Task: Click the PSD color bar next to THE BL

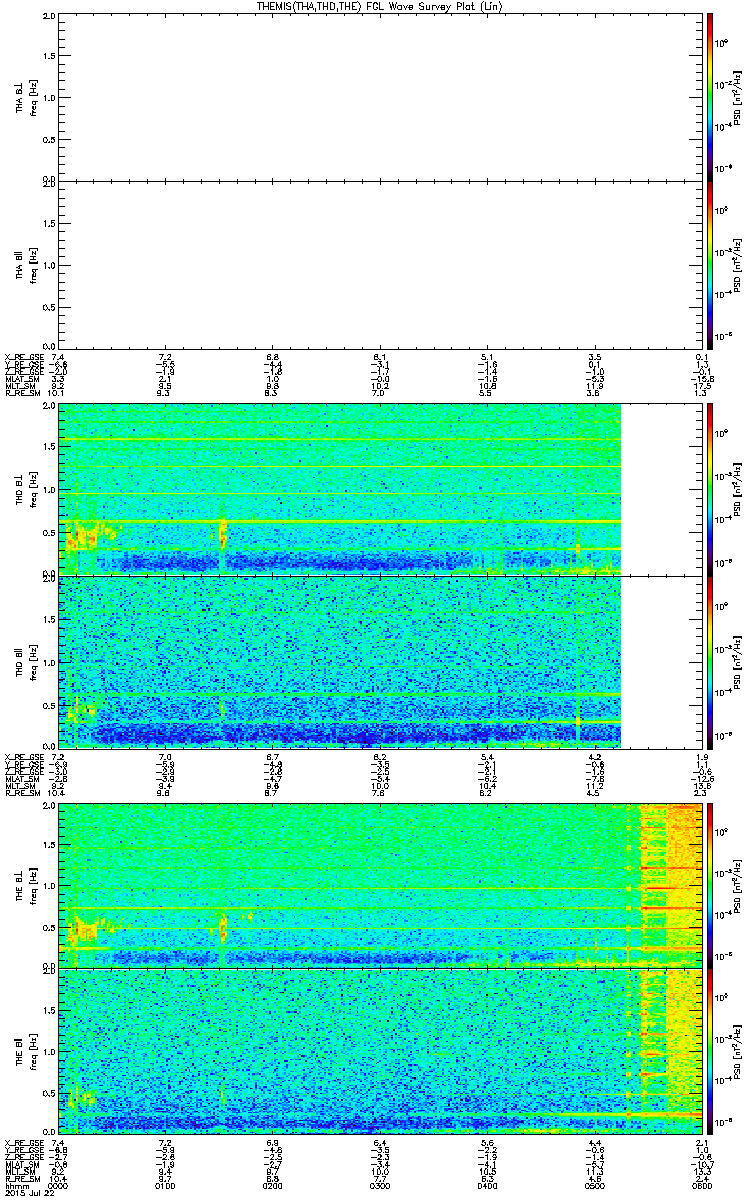Action: [x=710, y=885]
